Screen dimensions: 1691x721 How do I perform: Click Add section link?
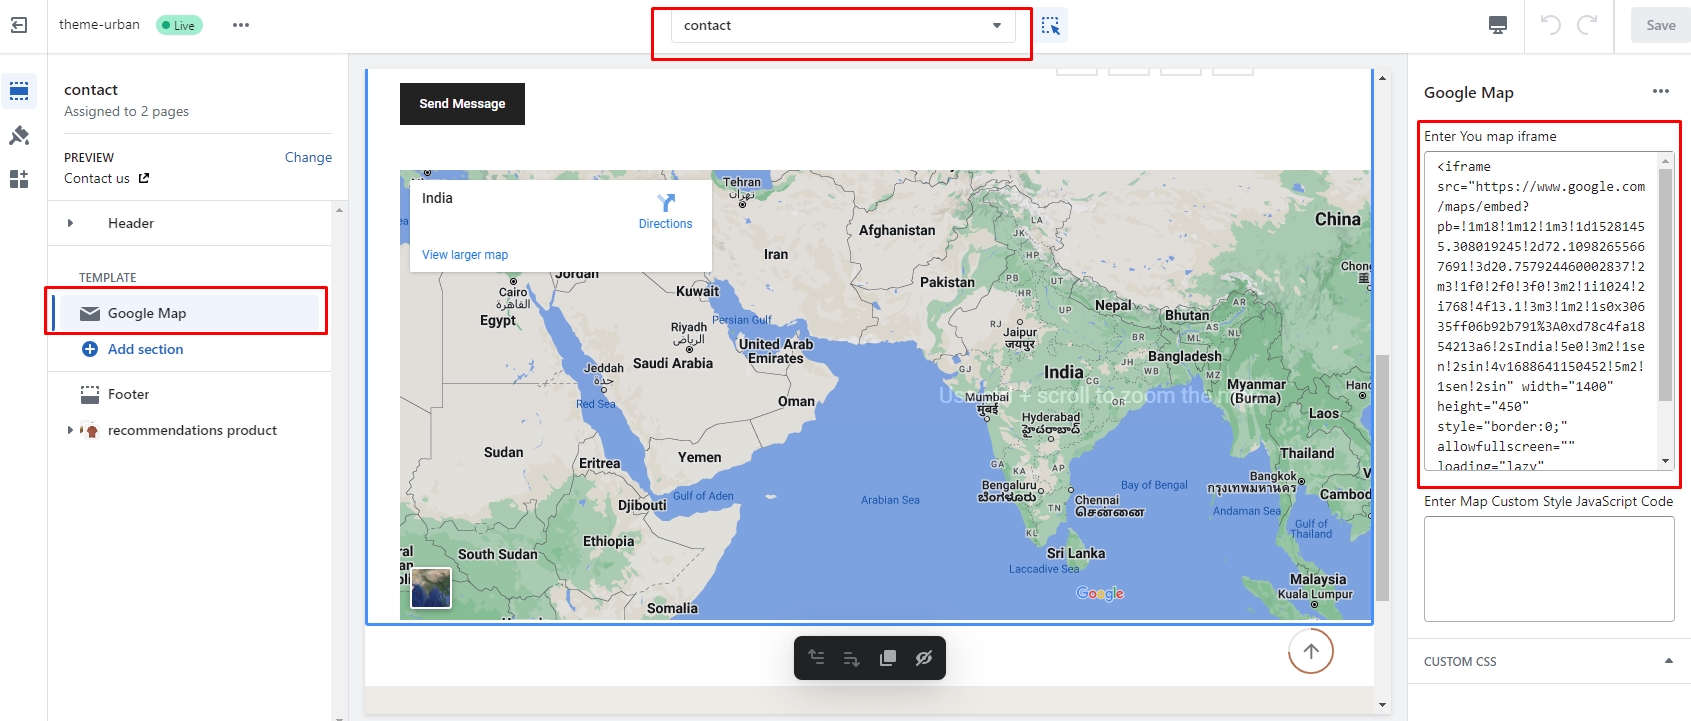coord(146,349)
